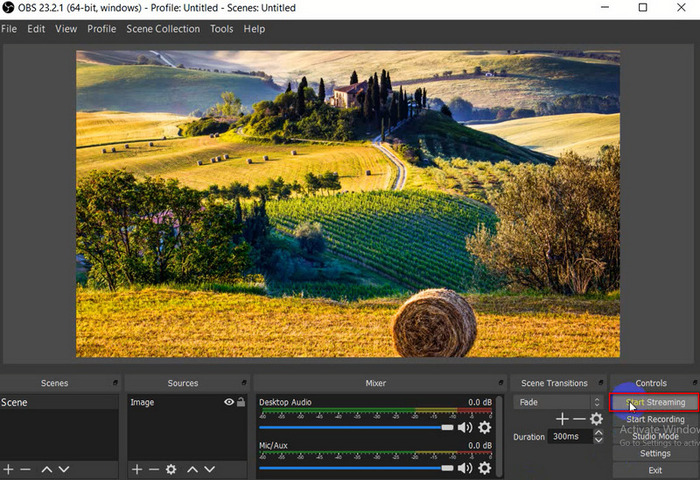The image size is (700, 480).
Task: Click Exit button in Controls
Action: [655, 470]
